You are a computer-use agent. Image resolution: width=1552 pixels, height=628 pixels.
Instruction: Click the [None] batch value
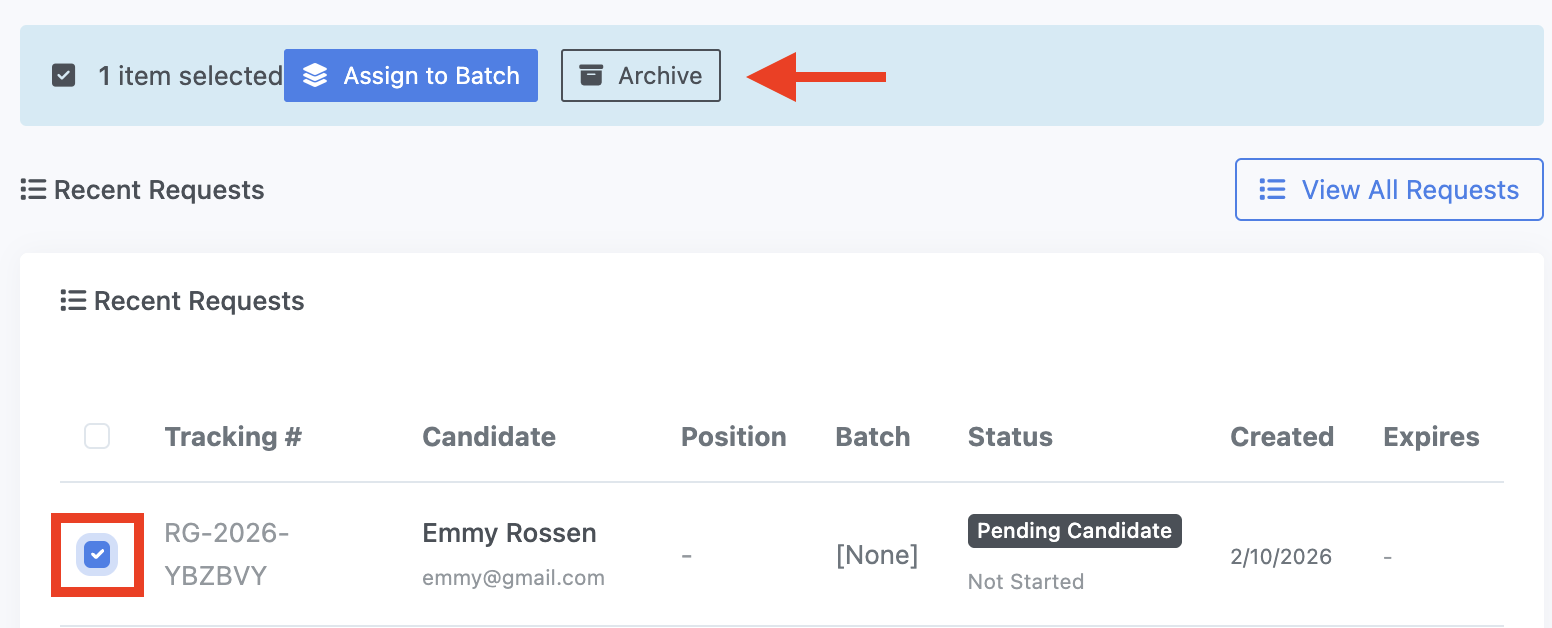coord(877,555)
